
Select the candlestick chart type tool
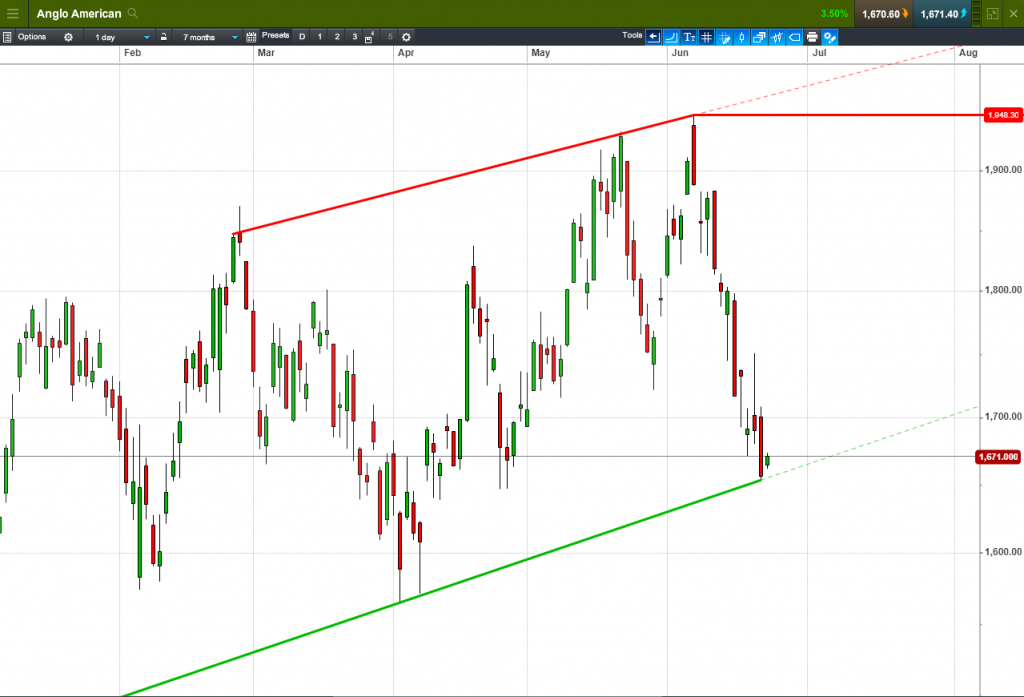coord(742,37)
